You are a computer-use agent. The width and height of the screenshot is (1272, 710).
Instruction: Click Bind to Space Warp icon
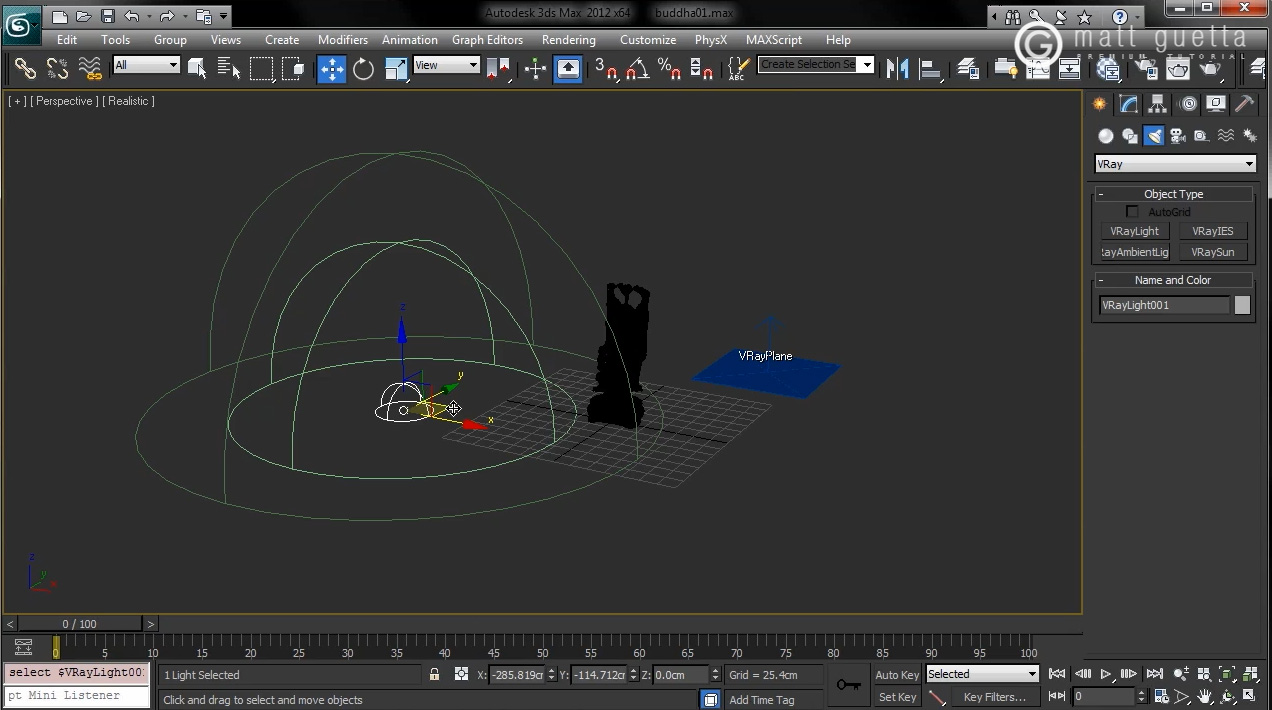click(x=90, y=68)
